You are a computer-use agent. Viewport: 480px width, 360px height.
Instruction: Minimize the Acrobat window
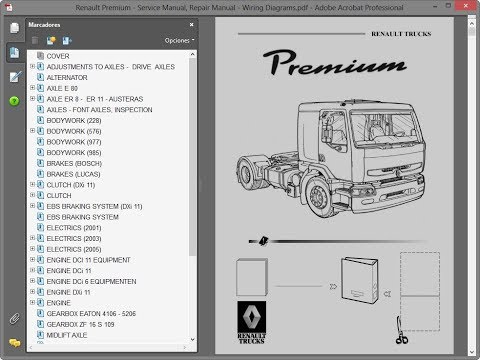tap(435, 6)
